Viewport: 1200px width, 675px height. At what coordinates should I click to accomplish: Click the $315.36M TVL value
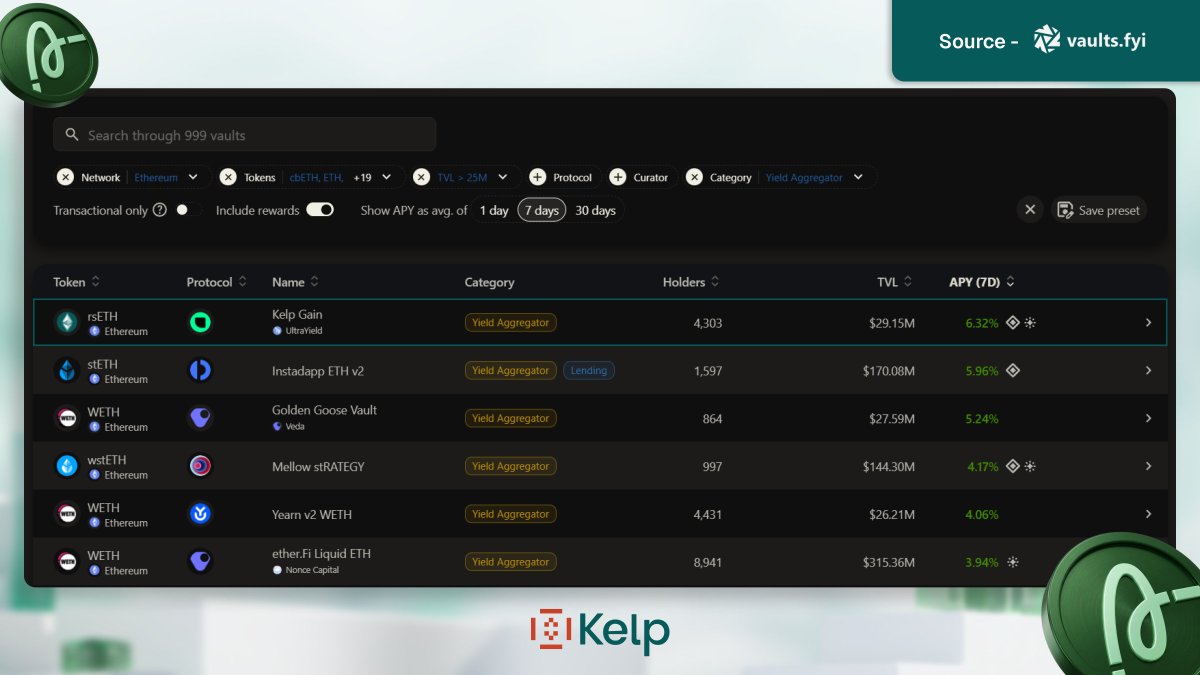click(x=888, y=562)
